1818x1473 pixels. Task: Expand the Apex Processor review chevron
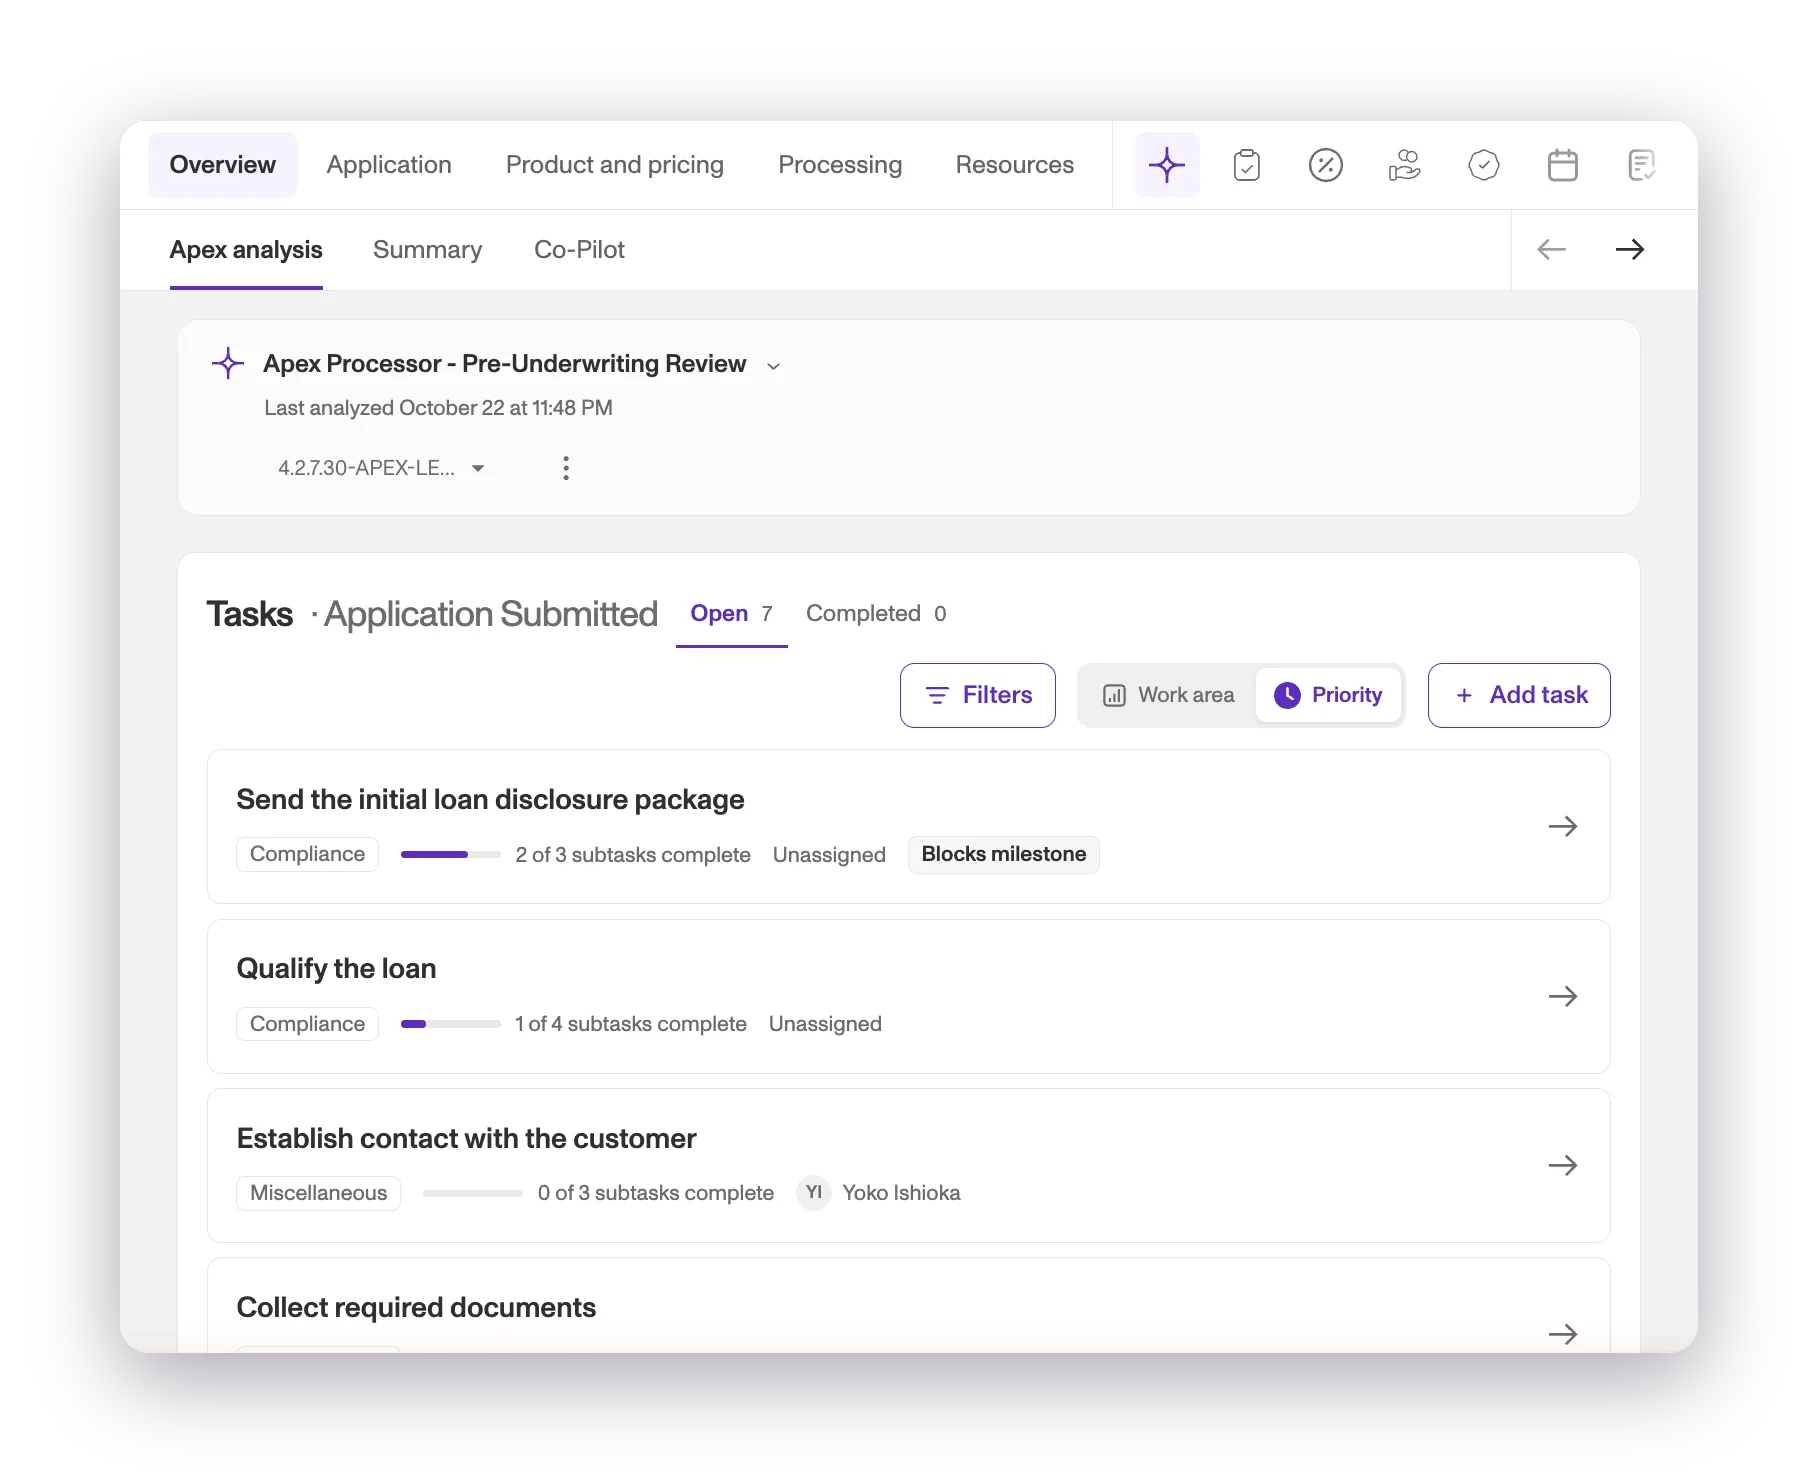click(773, 366)
